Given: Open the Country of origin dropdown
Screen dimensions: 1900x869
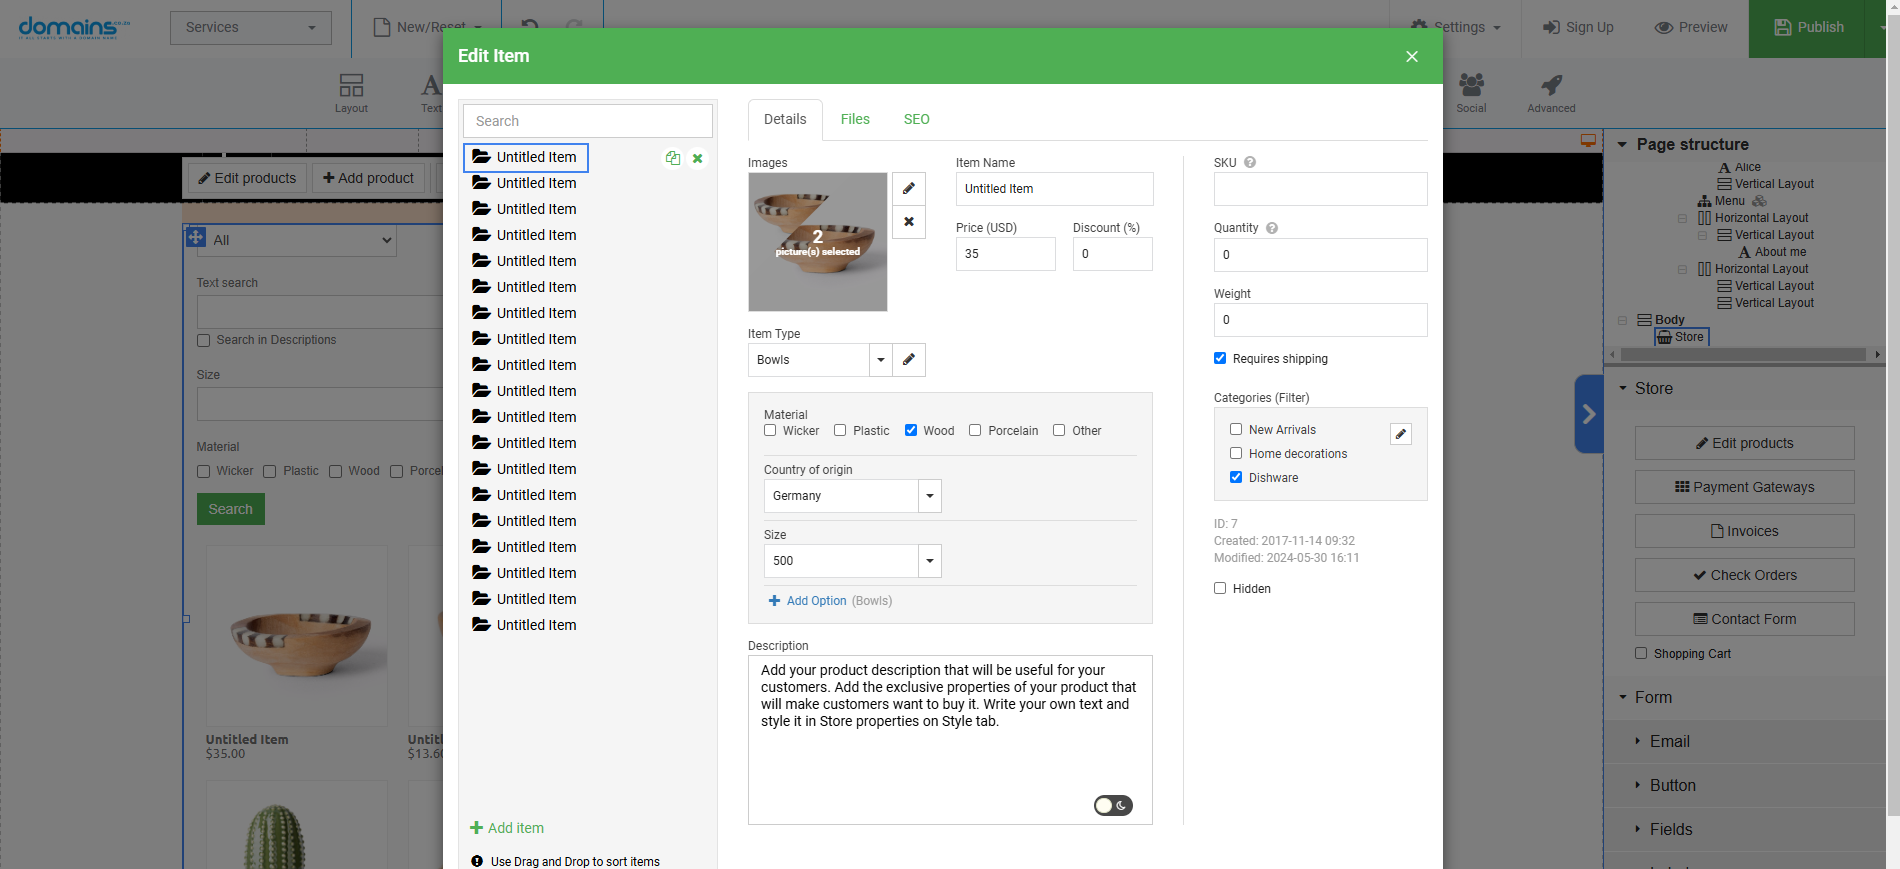Looking at the screenshot, I should coord(929,496).
